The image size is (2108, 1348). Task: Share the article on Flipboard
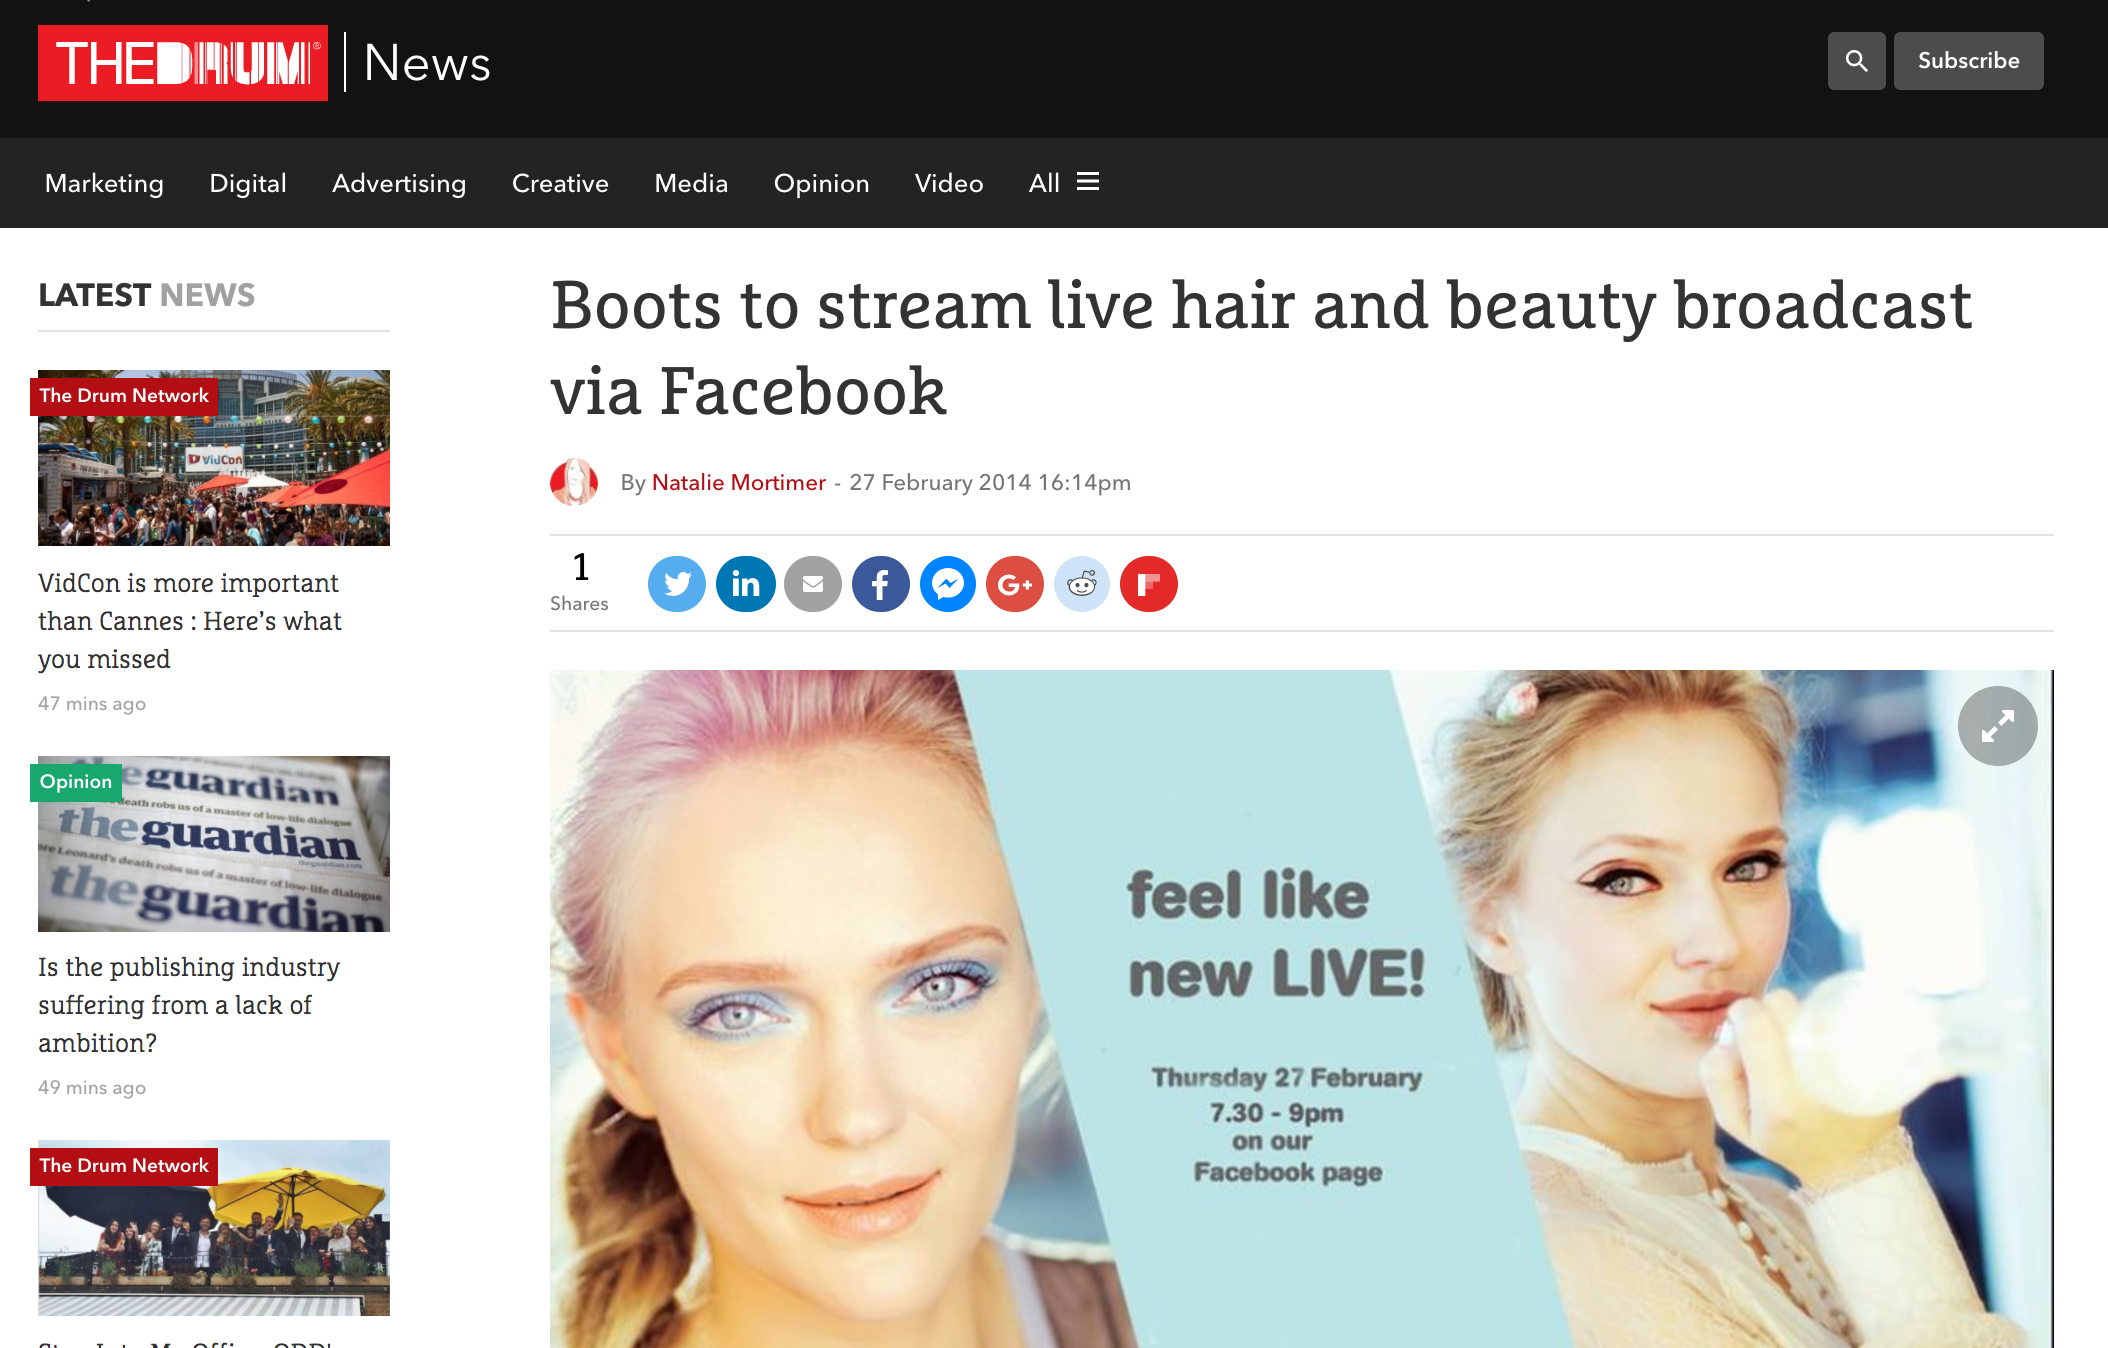pyautogui.click(x=1149, y=584)
